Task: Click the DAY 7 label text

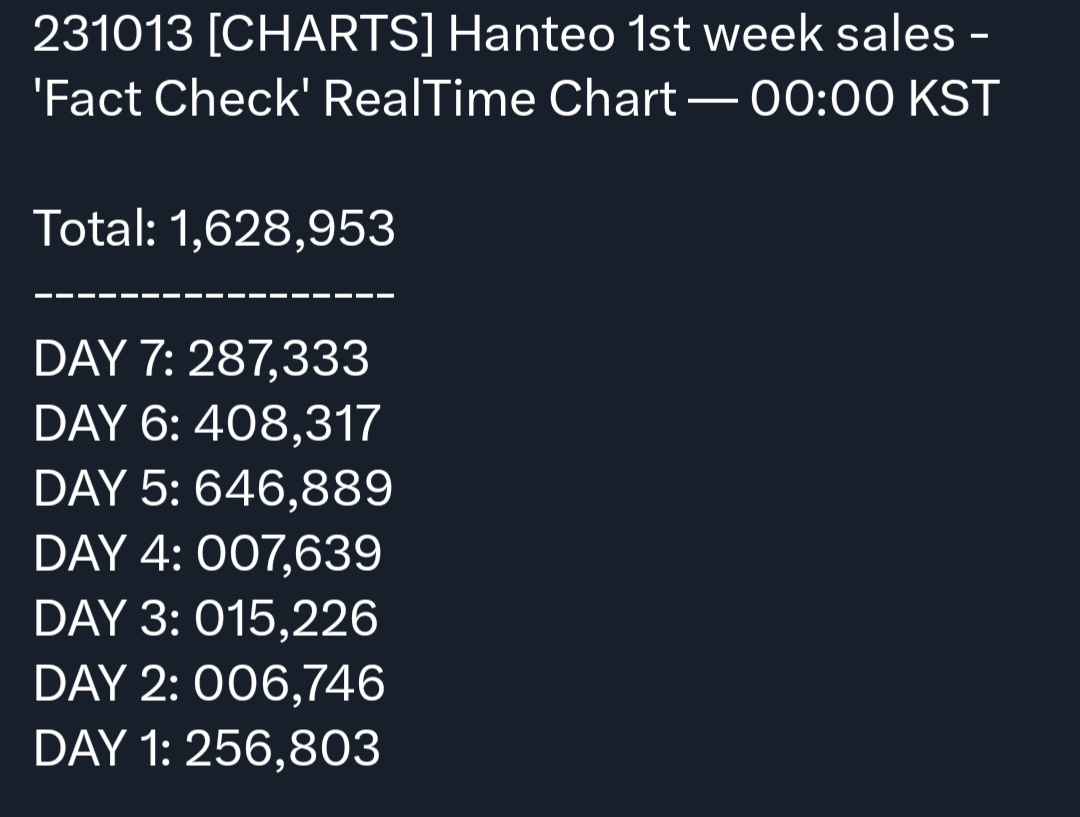Action: (103, 358)
